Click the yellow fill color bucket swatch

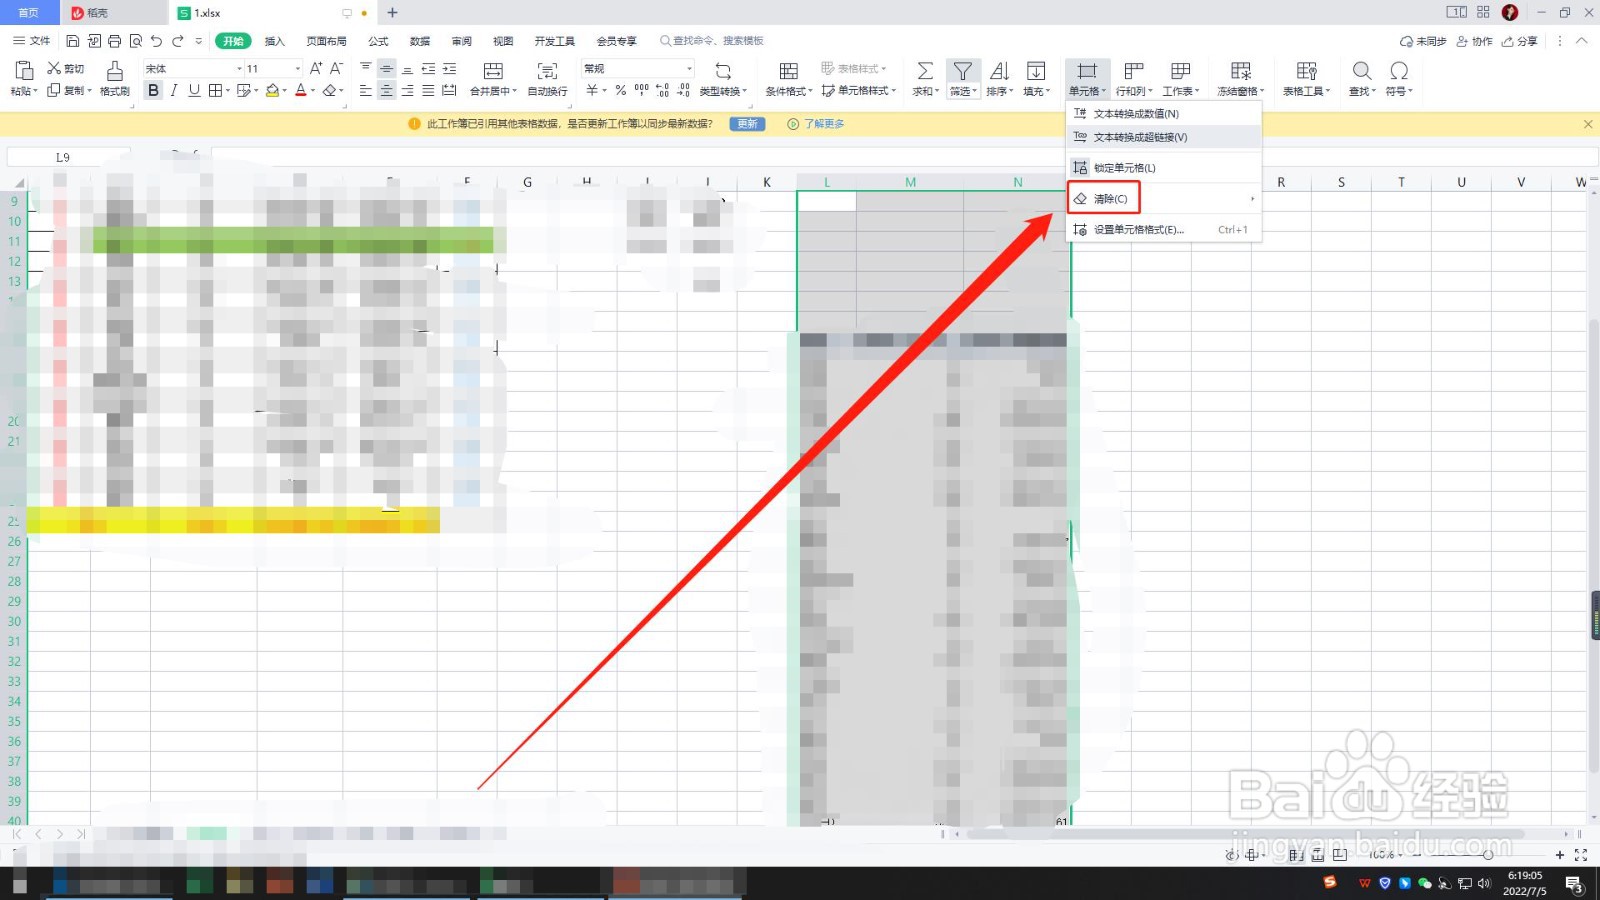click(x=272, y=90)
